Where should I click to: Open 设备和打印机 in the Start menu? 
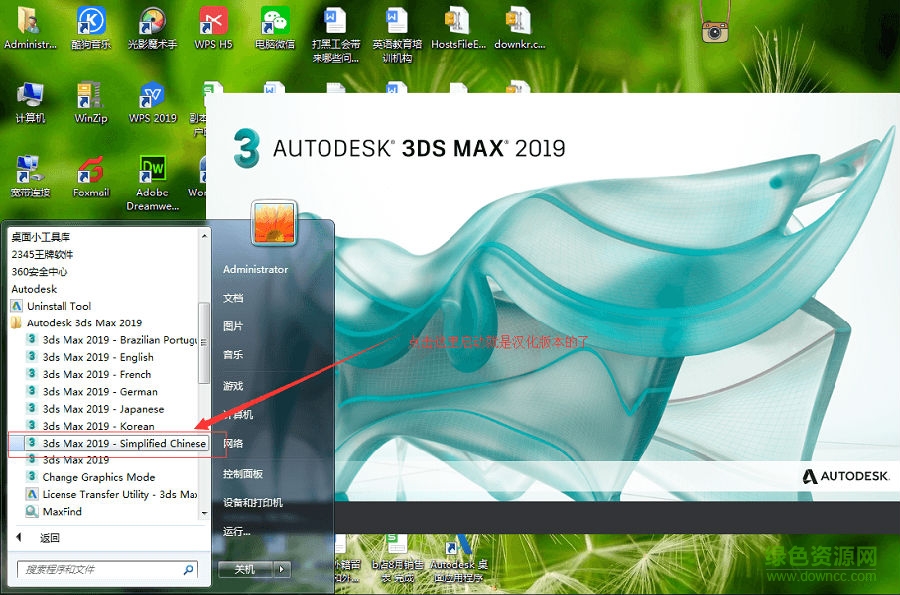252,502
